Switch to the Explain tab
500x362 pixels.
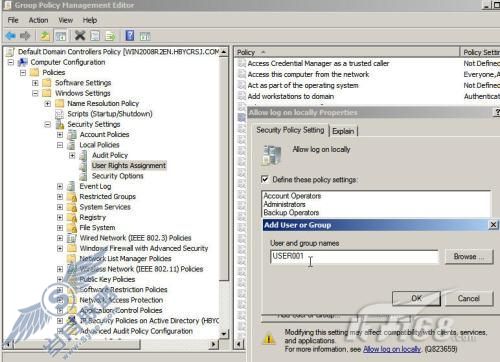coord(343,131)
